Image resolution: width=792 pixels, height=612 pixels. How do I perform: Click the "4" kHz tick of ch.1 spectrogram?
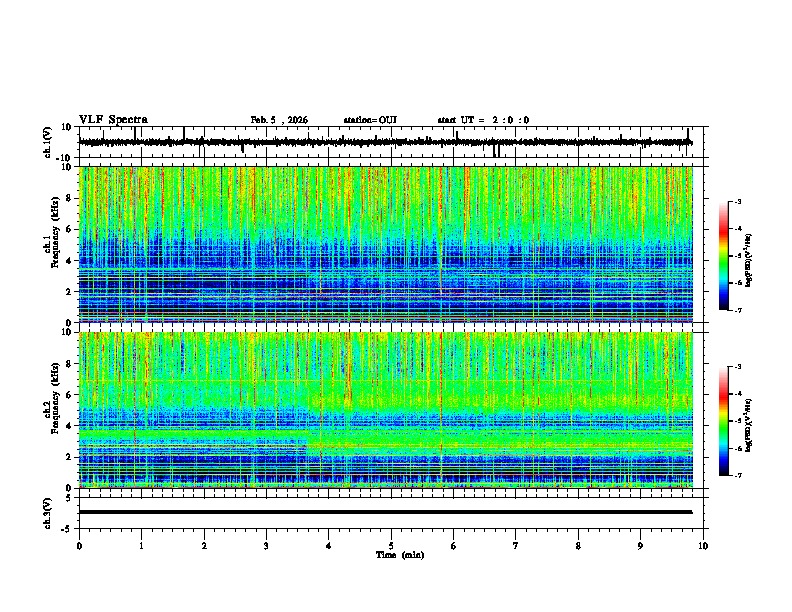point(70,261)
